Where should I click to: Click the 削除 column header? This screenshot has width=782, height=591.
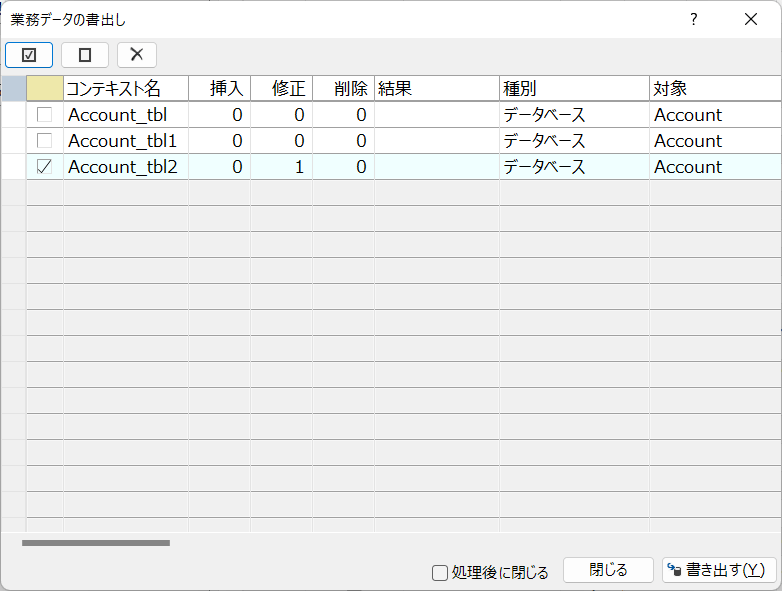(x=343, y=88)
